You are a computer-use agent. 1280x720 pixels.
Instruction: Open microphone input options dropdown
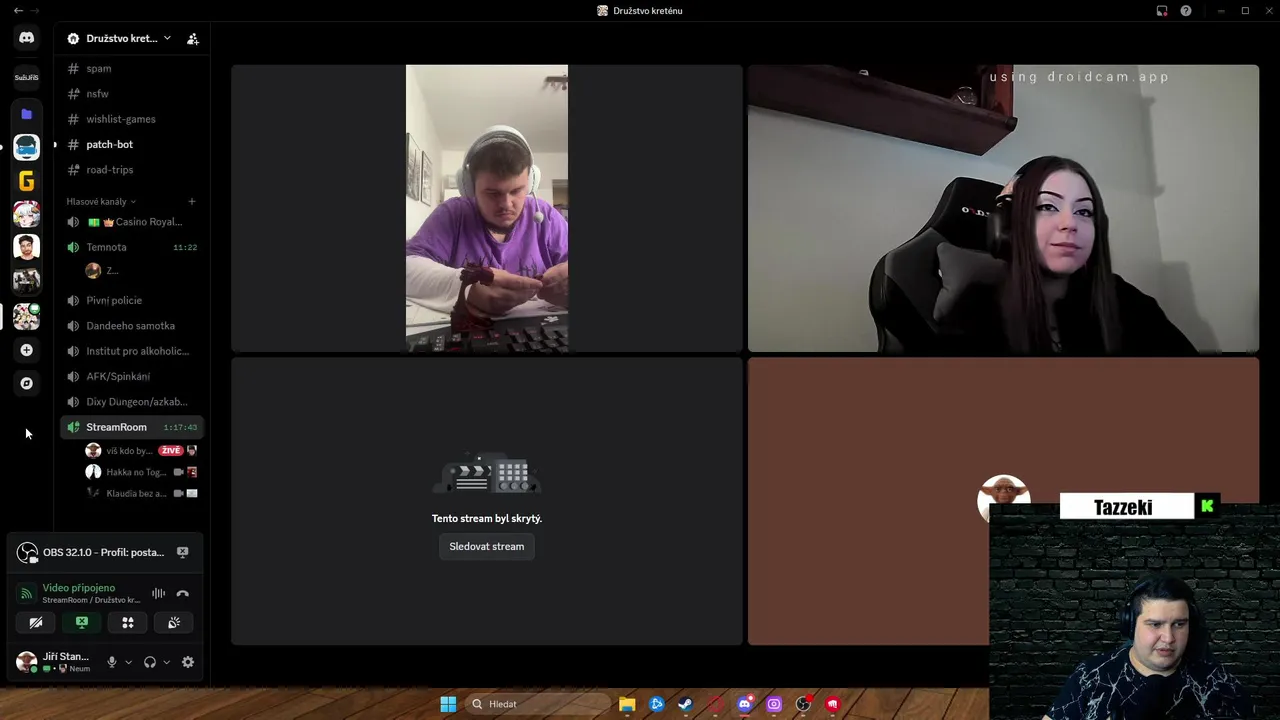click(x=128, y=662)
